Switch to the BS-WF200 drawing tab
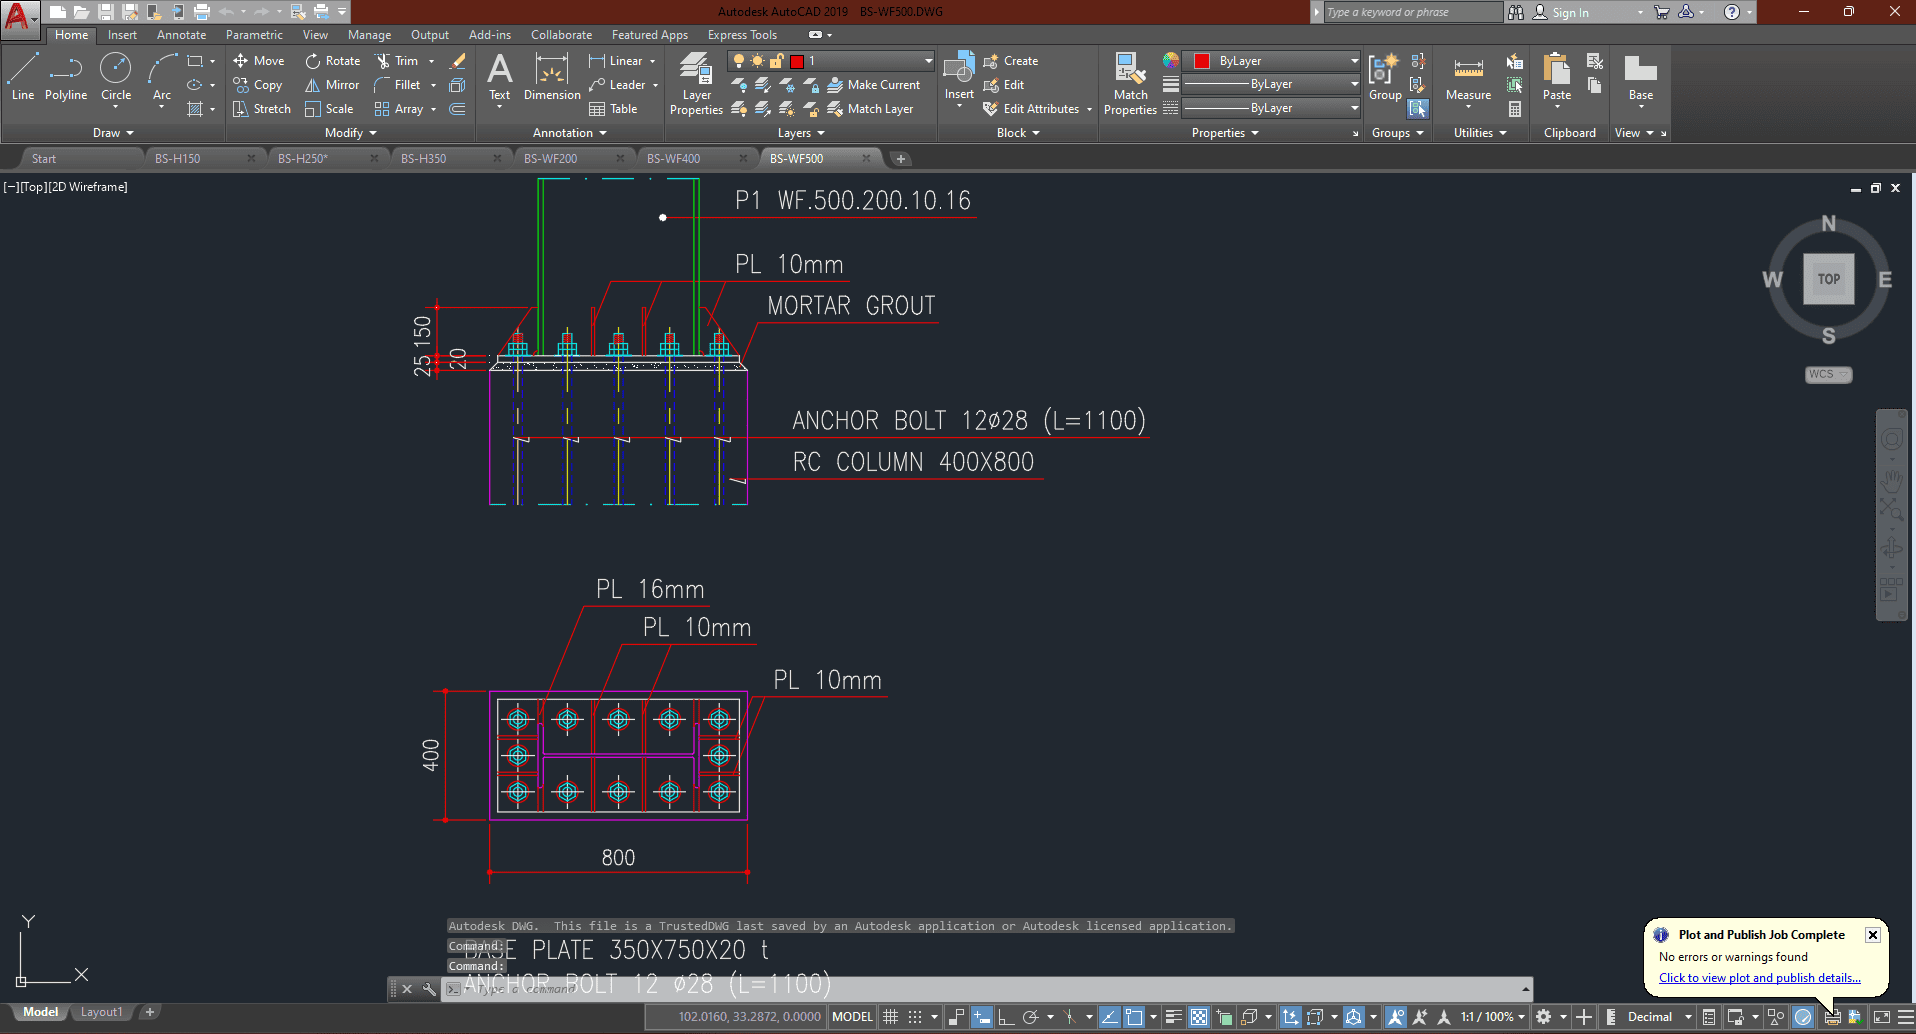 tap(551, 159)
